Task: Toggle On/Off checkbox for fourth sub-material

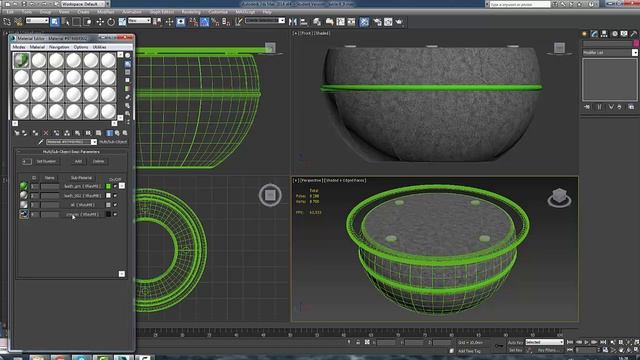Action: (x=116, y=214)
